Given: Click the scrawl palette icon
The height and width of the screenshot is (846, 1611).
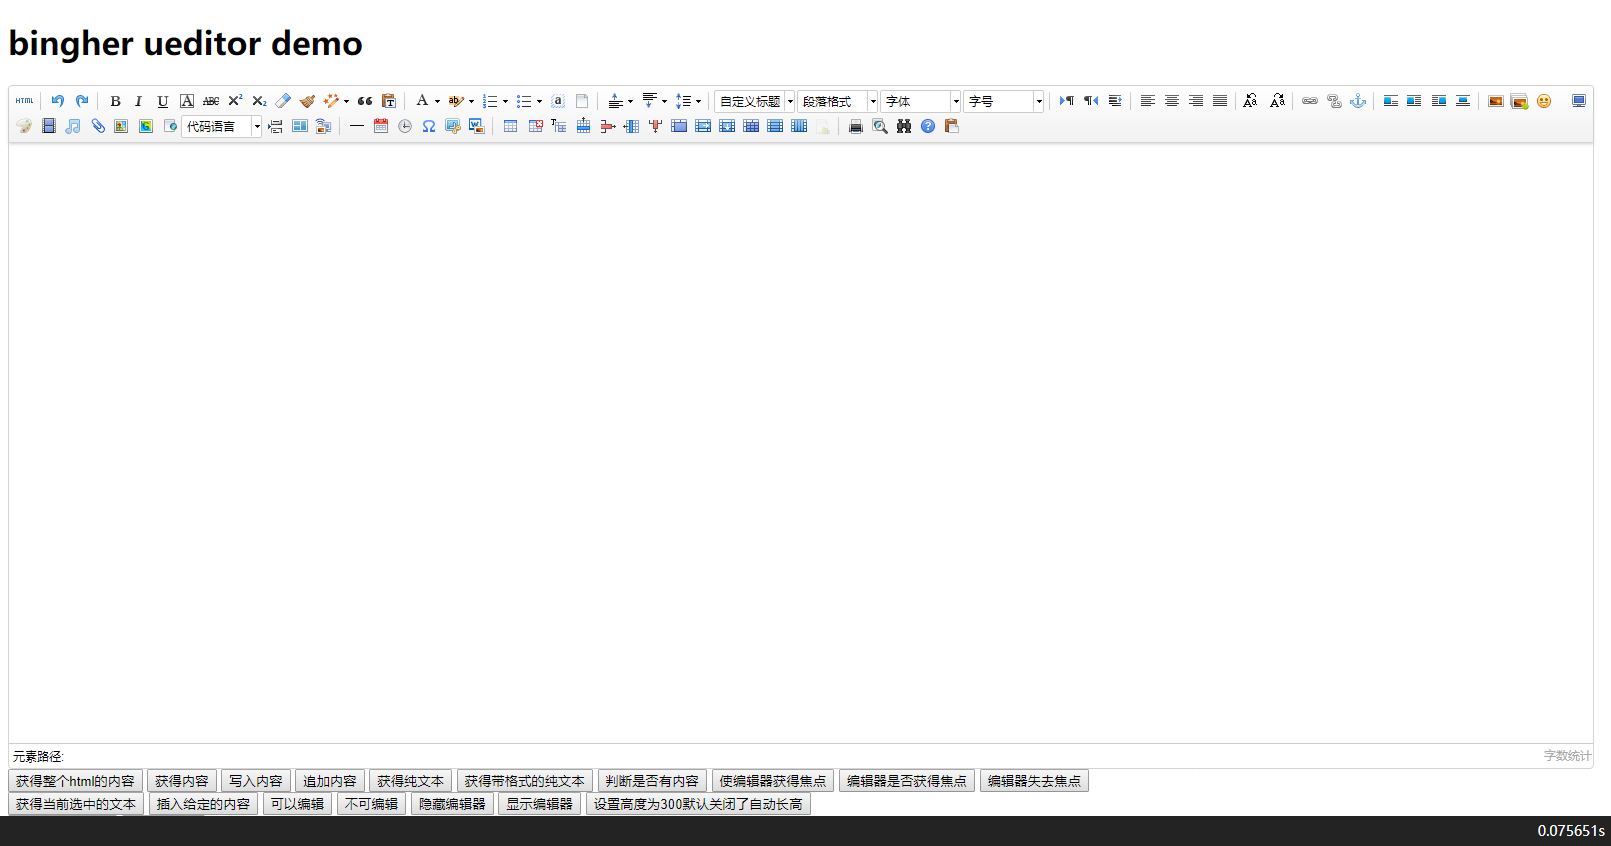Looking at the screenshot, I should tap(24, 126).
